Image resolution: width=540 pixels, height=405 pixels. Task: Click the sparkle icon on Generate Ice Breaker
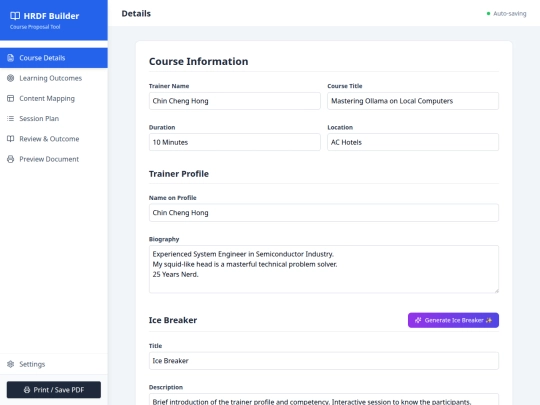click(x=418, y=320)
